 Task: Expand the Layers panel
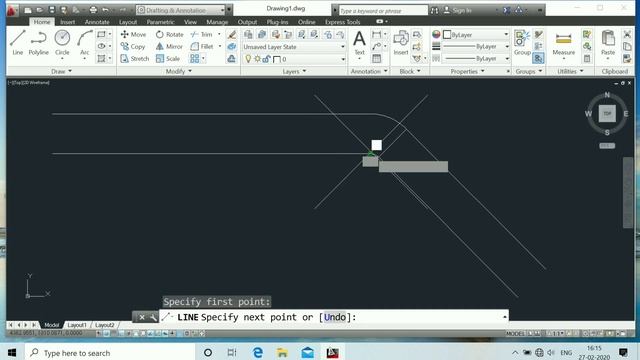[x=294, y=71]
